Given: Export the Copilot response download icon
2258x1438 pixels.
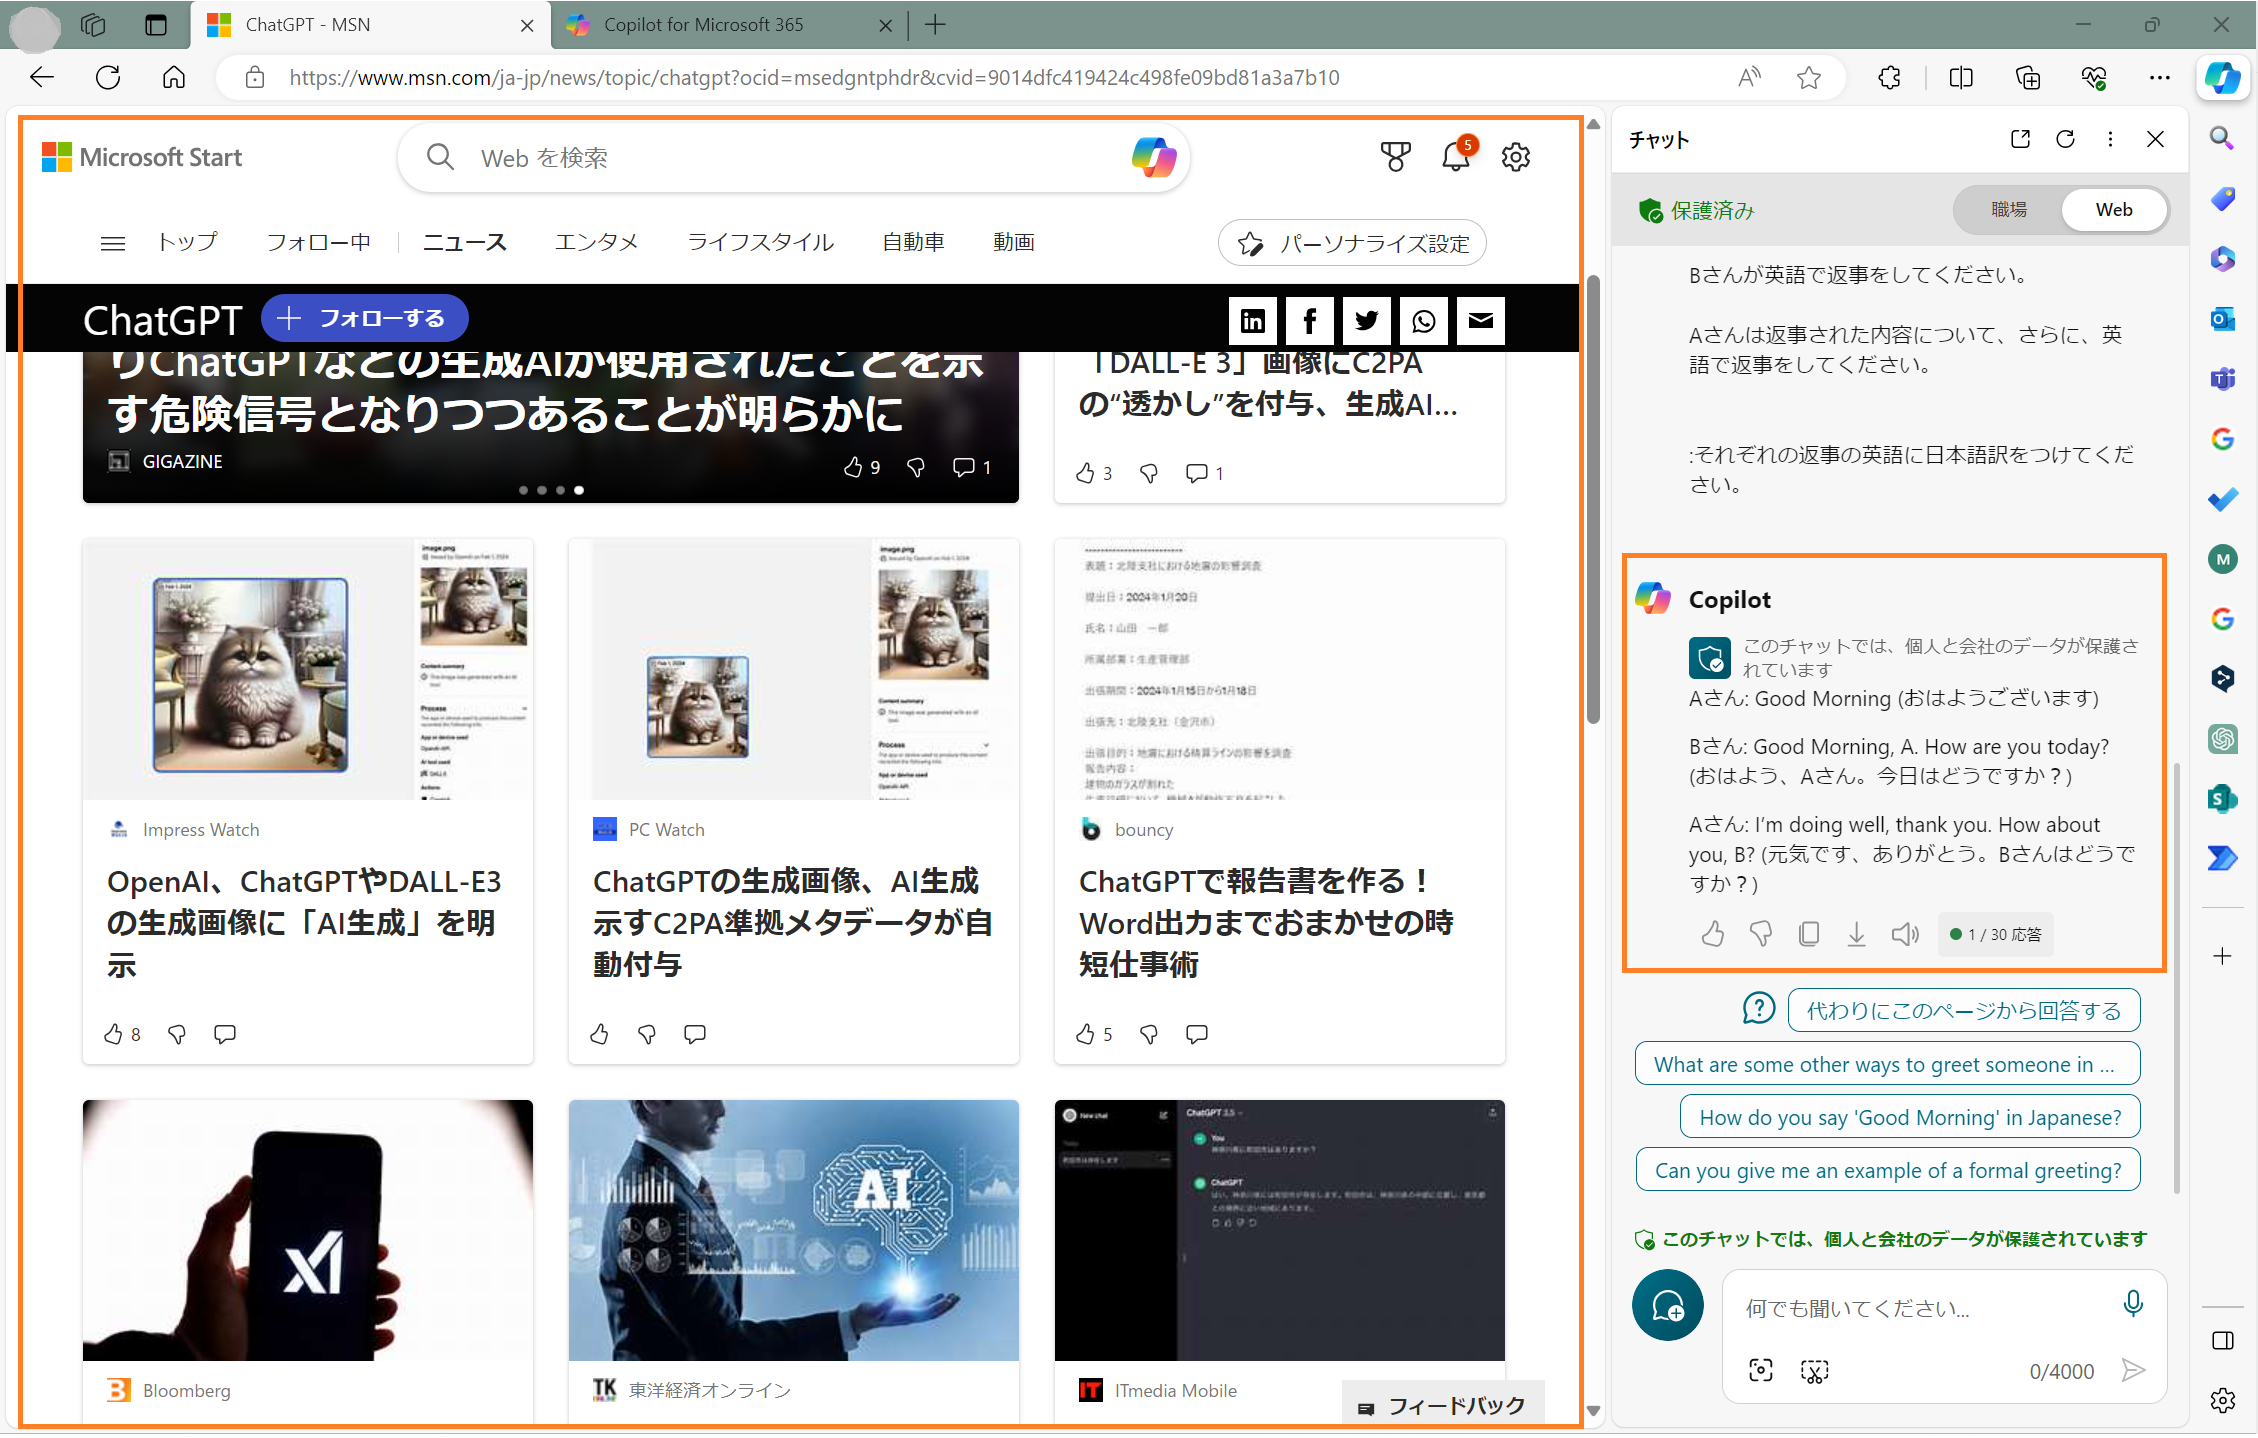Looking at the screenshot, I should tap(1856, 934).
